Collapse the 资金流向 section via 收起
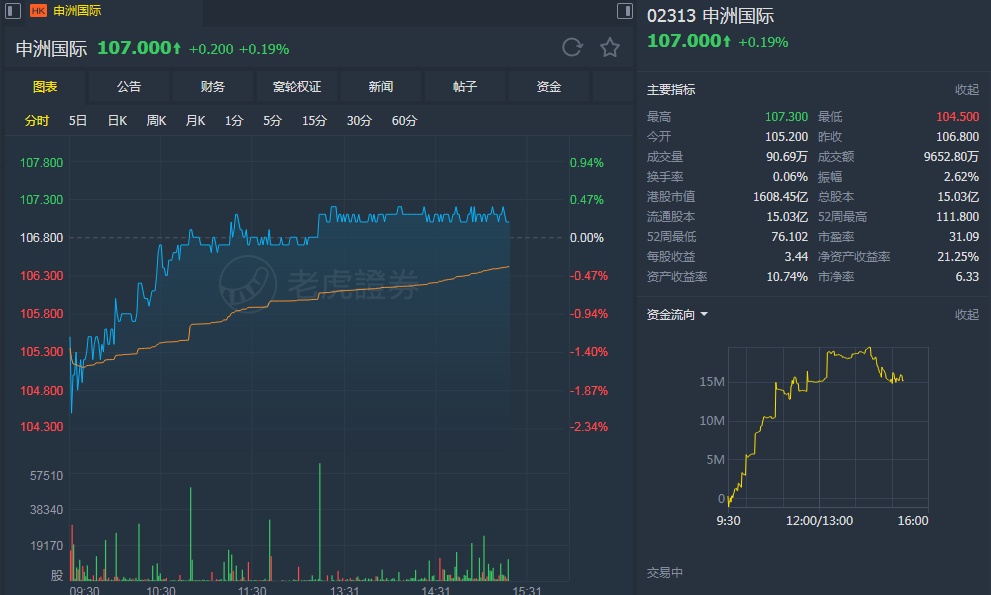This screenshot has width=991, height=595. pos(966,314)
